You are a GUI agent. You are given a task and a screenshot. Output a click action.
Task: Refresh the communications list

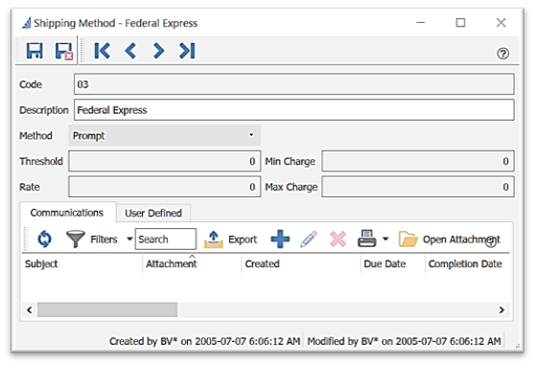click(x=44, y=239)
